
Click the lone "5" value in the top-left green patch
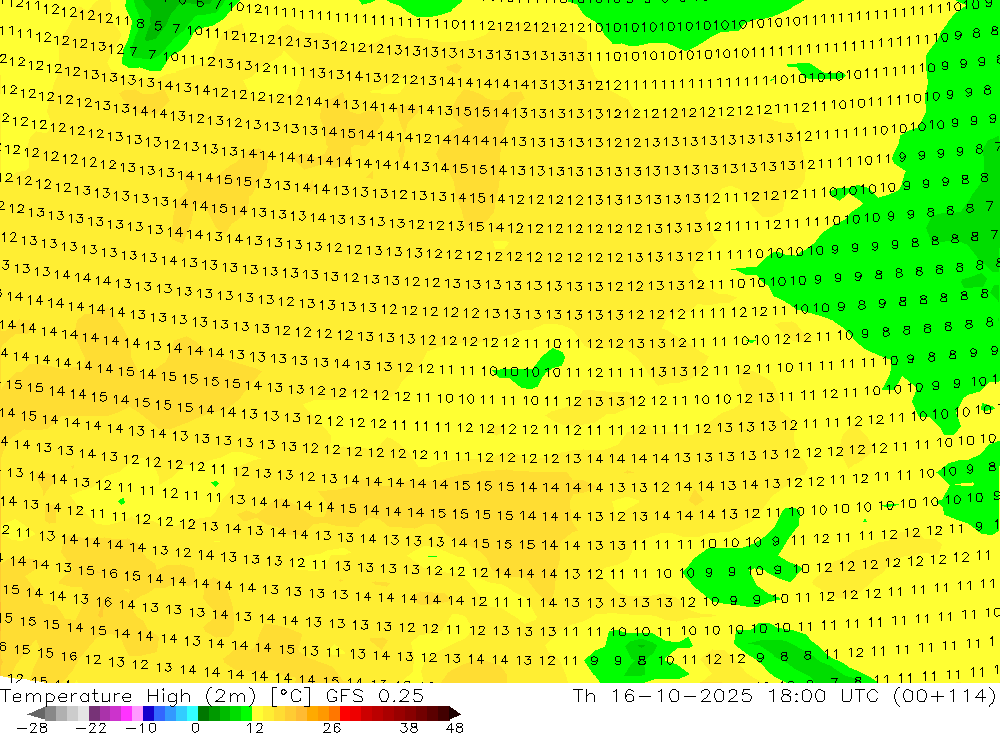[x=158, y=27]
